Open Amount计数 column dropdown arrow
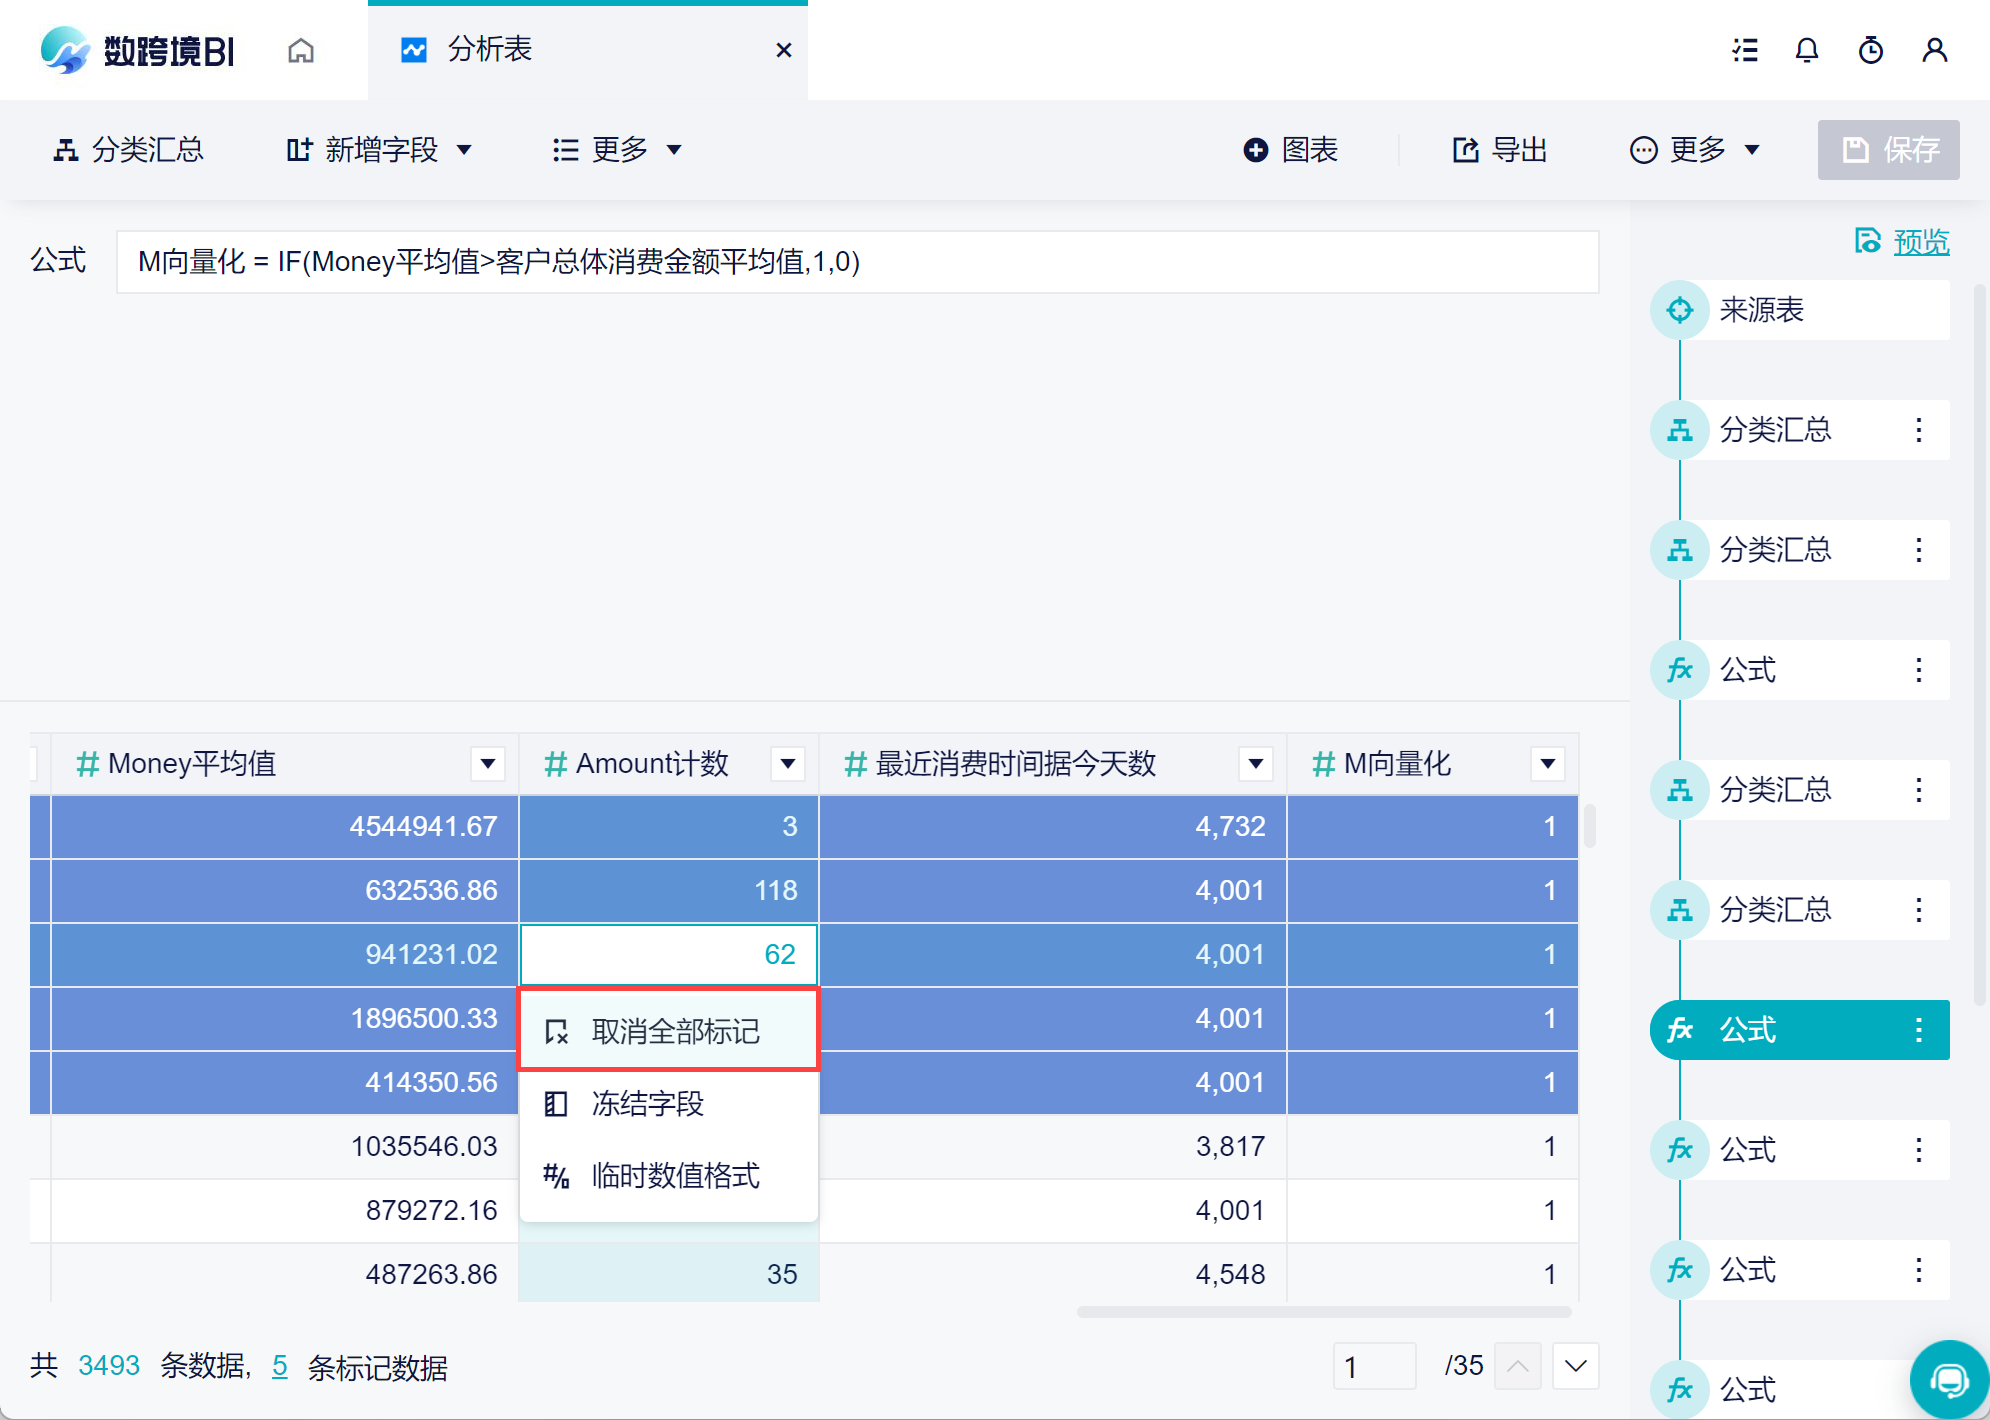The width and height of the screenshot is (1990, 1420). 788,764
